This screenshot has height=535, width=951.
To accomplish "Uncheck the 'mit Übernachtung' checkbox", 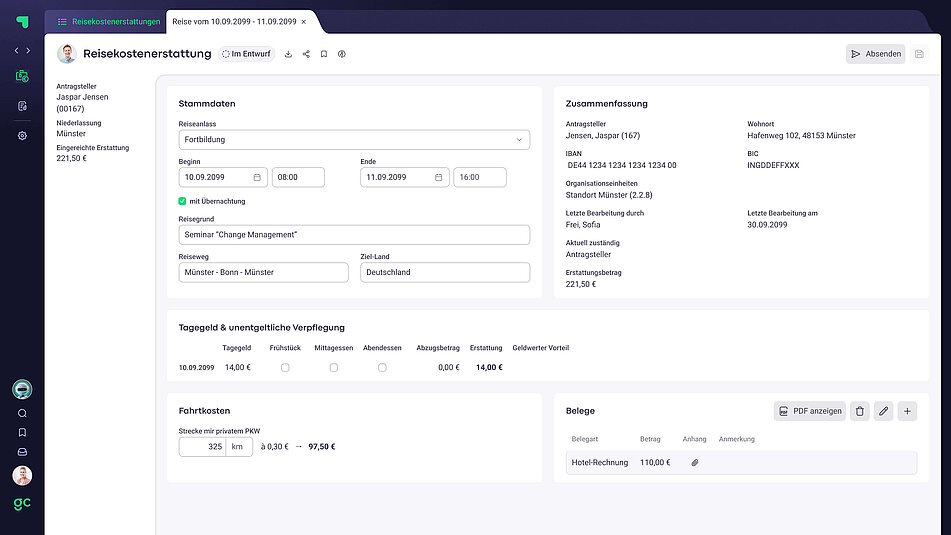I will [x=182, y=201].
